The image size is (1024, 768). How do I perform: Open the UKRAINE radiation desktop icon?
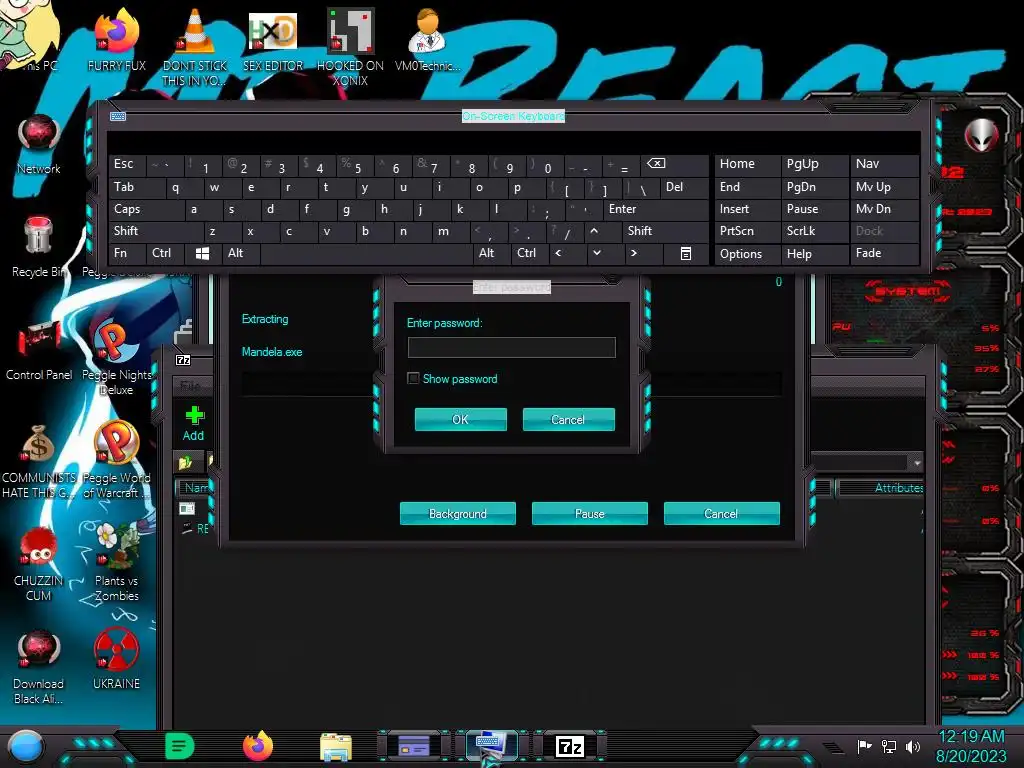click(116, 660)
